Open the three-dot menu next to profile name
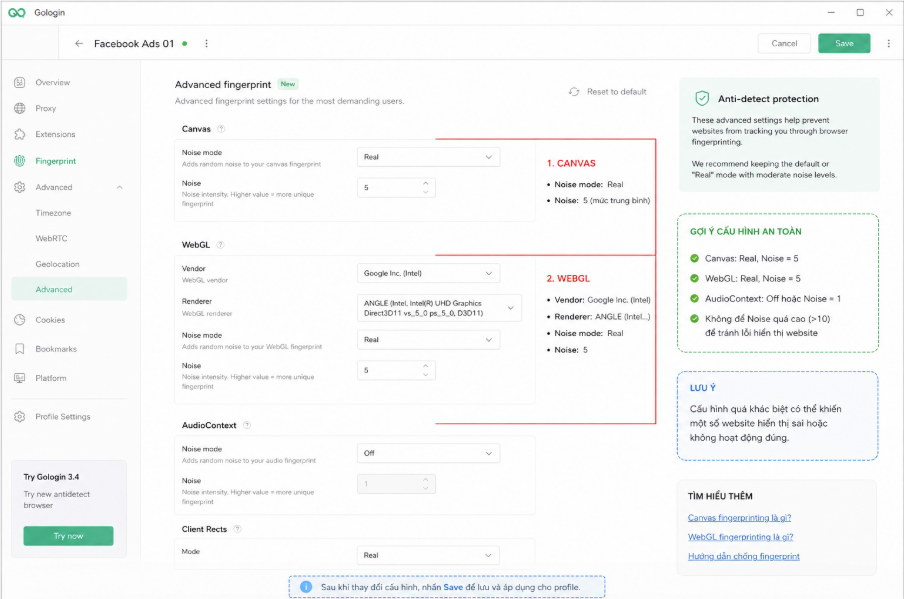This screenshot has height=599, width=904. point(206,44)
